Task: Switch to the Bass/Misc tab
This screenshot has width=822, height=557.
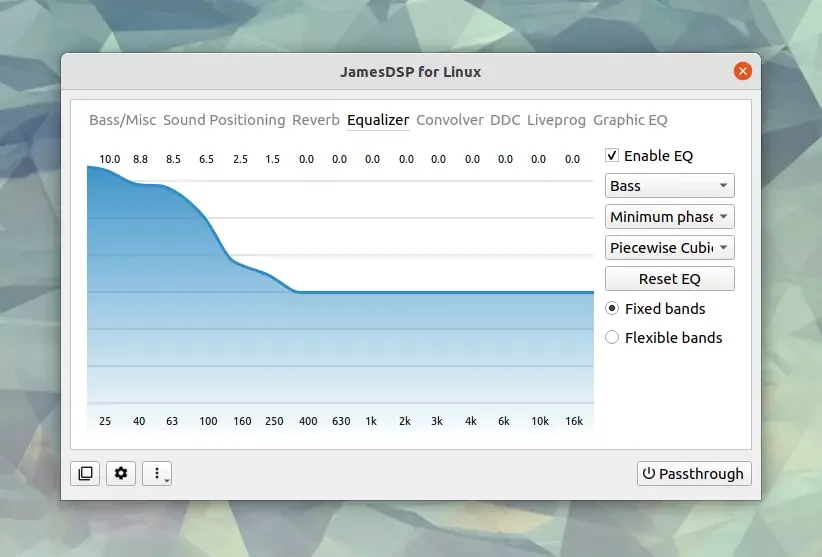Action: point(122,120)
